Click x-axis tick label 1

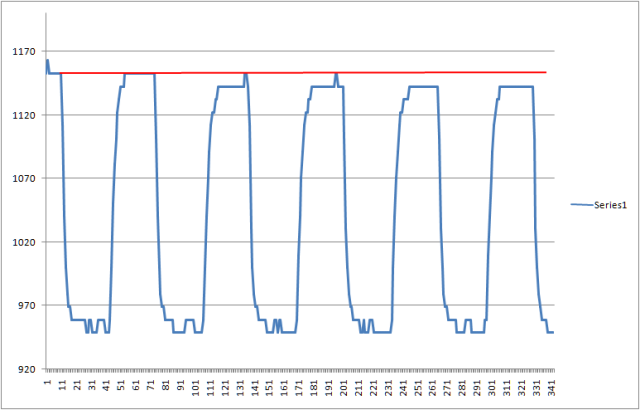47,380
